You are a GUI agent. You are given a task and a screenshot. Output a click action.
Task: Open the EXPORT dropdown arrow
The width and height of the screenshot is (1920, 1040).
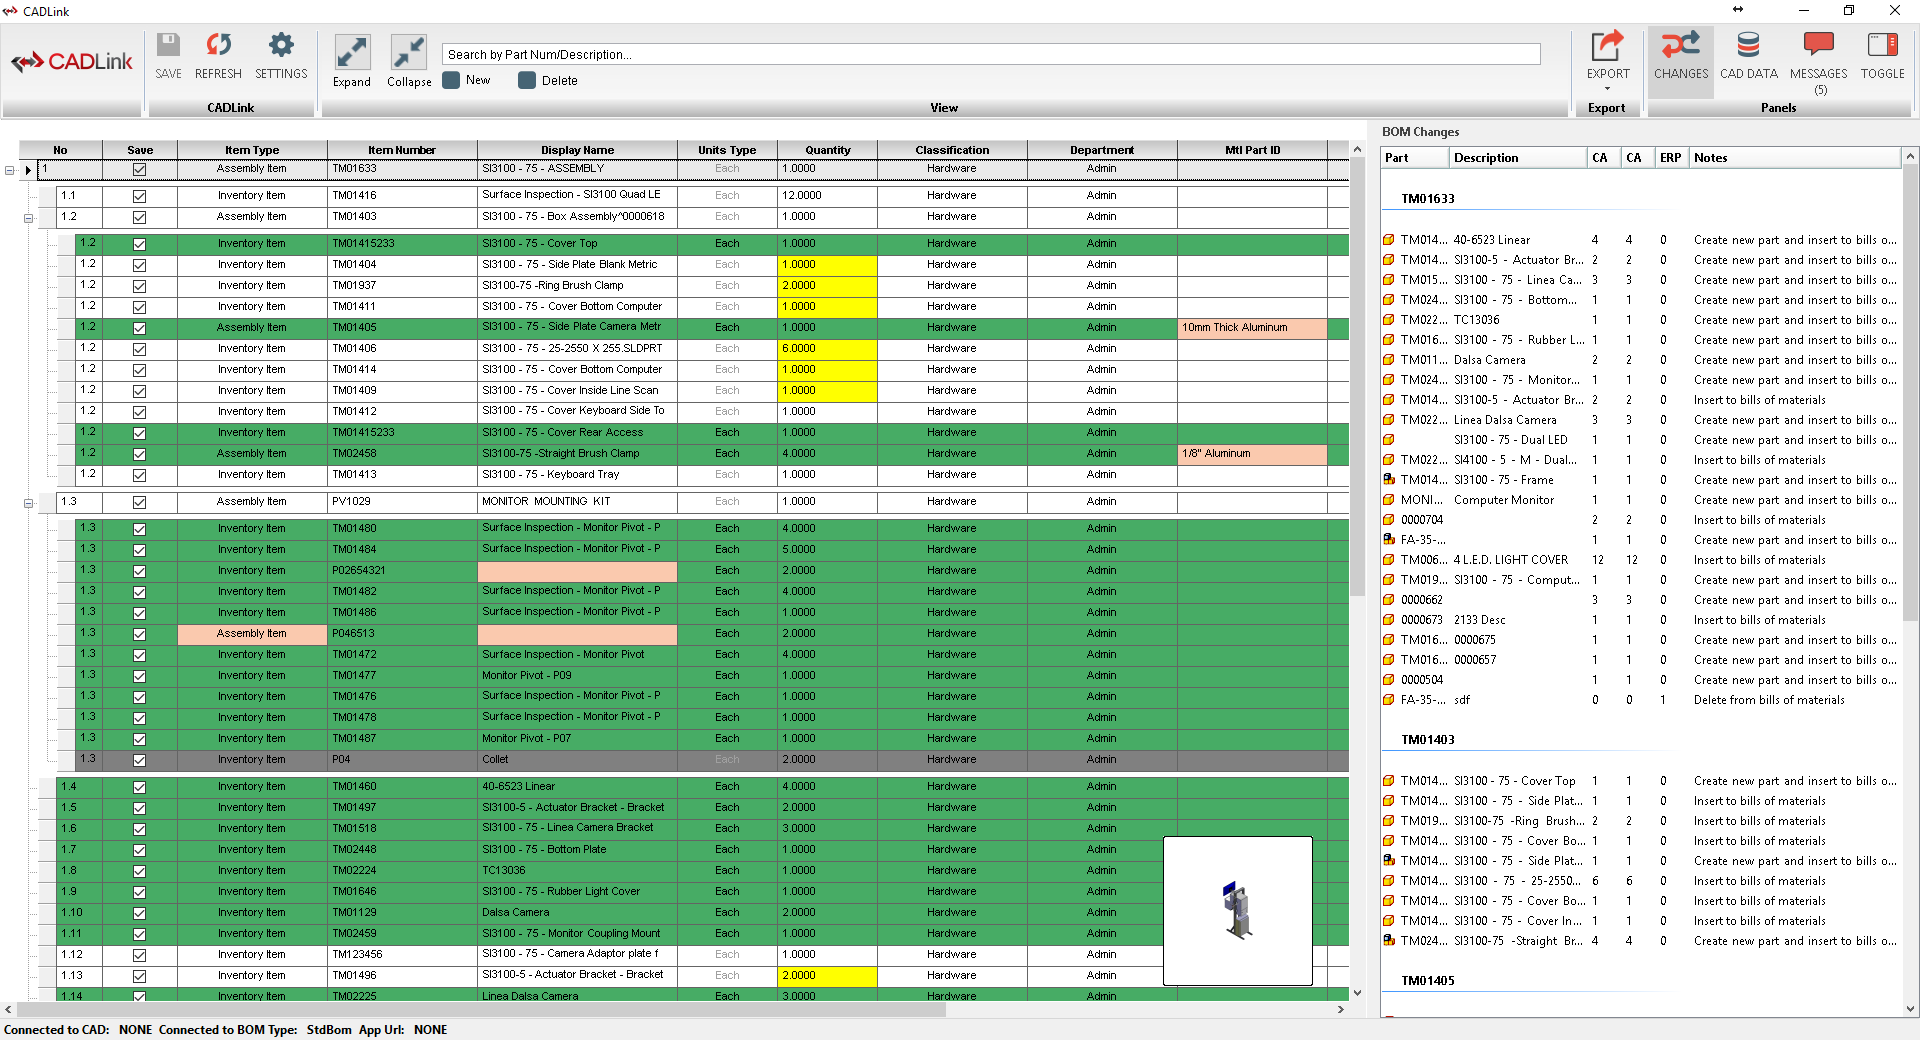click(1607, 89)
